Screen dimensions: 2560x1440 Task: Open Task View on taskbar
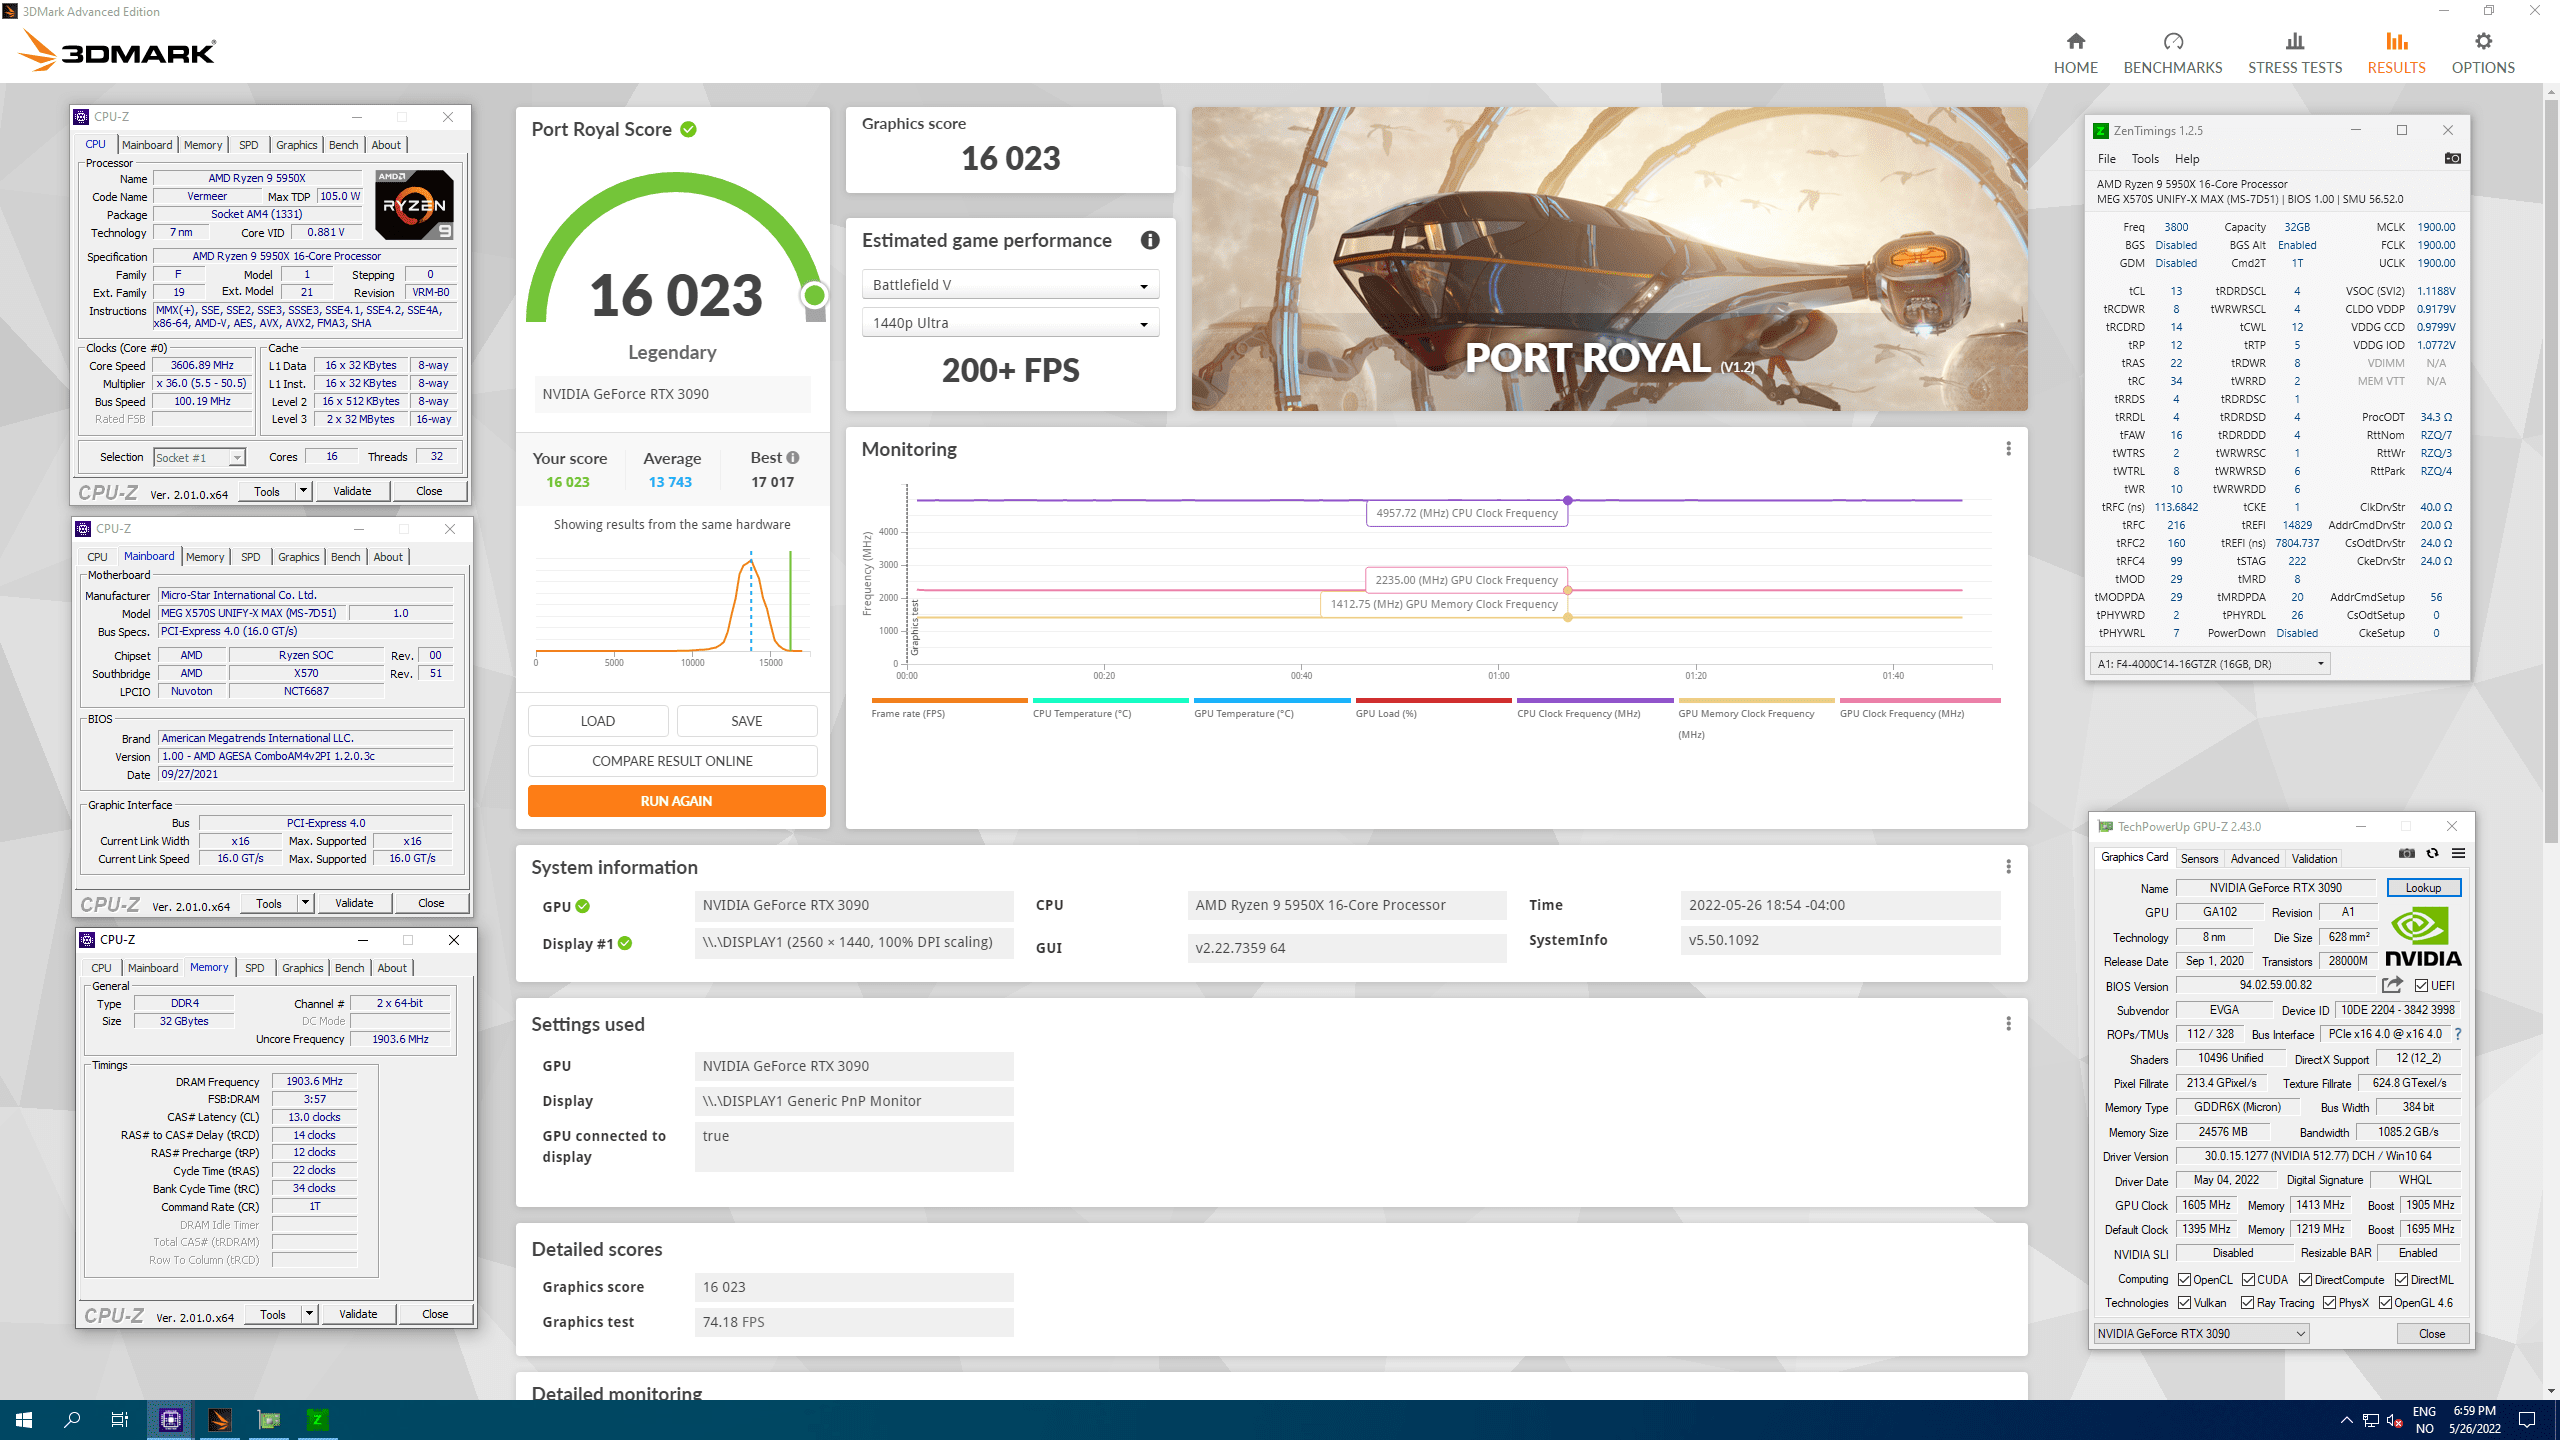pos(120,1419)
